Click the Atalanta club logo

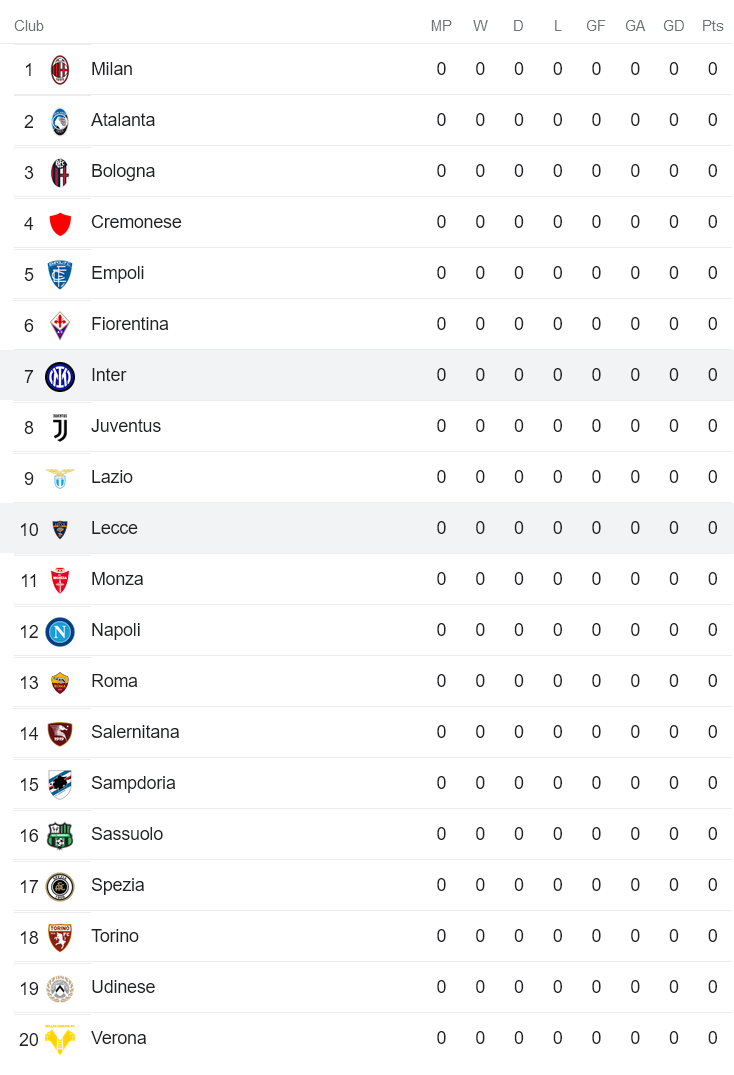coord(60,121)
